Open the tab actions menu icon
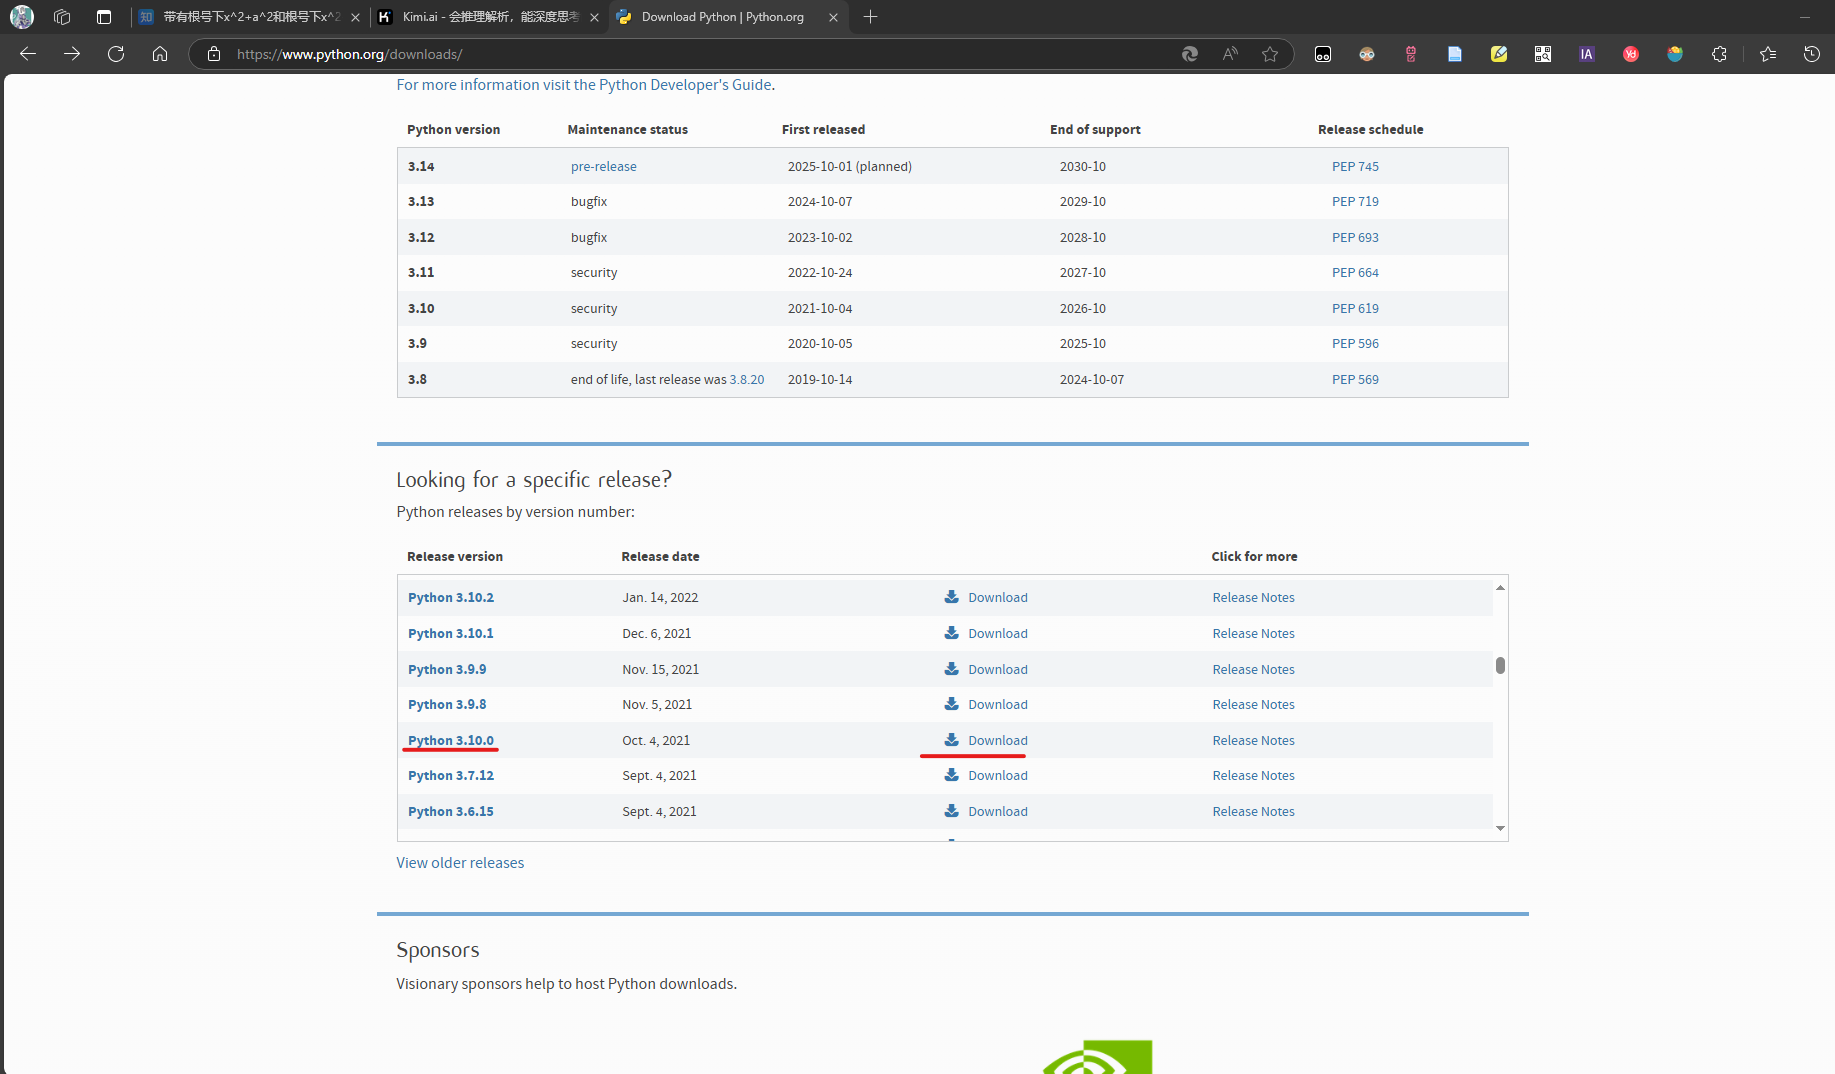This screenshot has height=1074, width=1835. pos(104,17)
